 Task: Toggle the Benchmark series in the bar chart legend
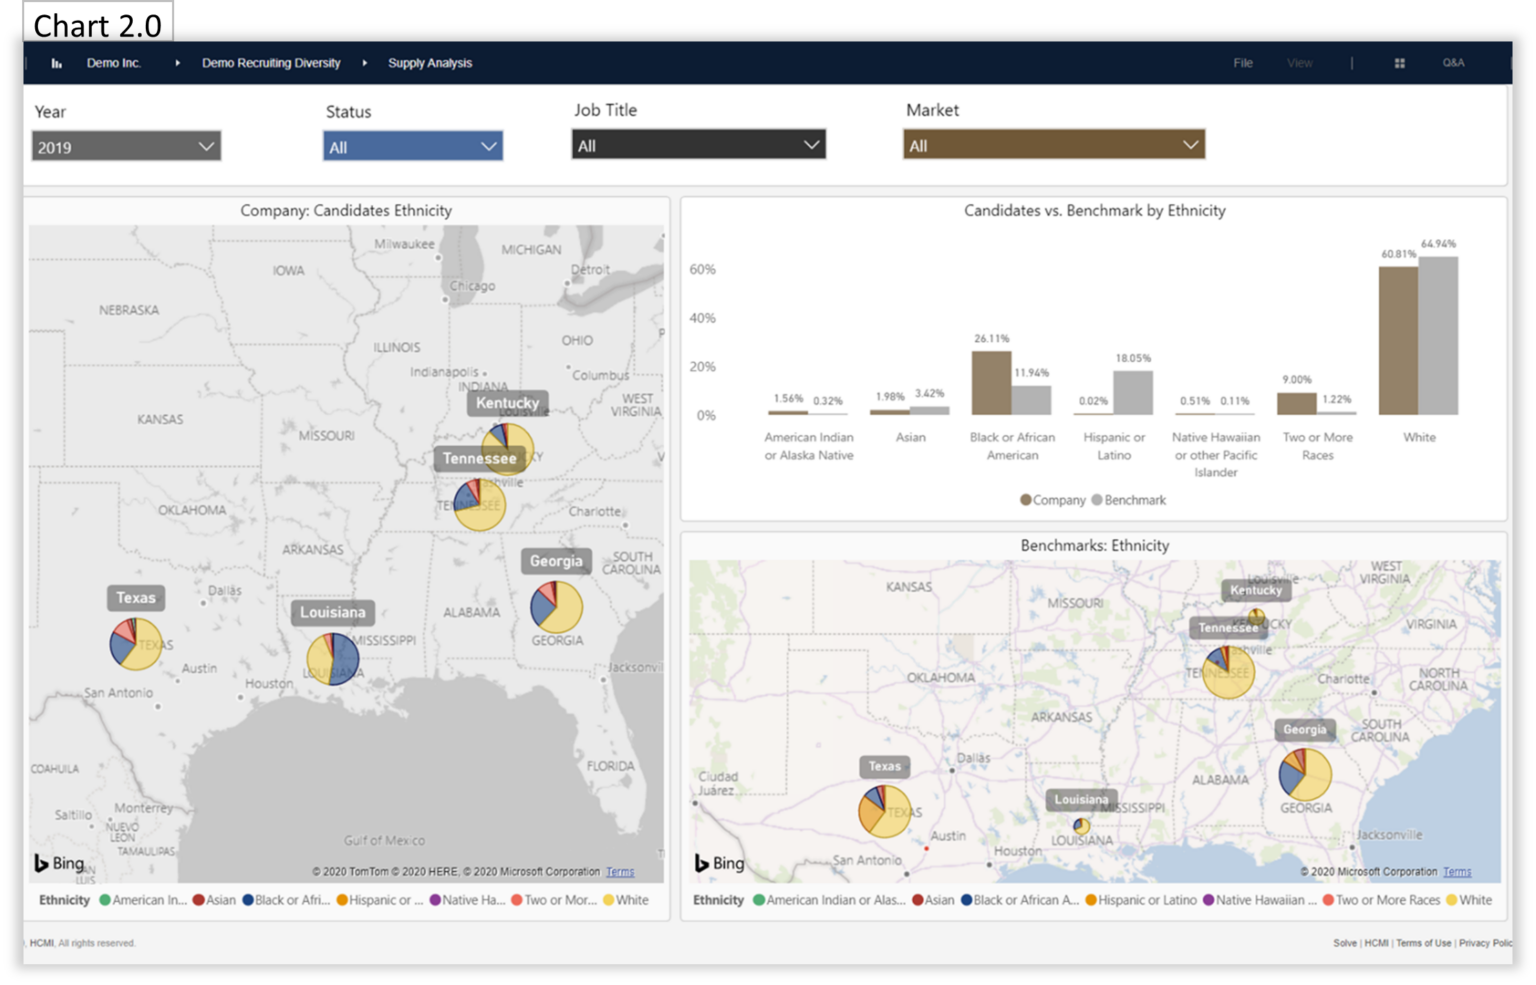1128,500
